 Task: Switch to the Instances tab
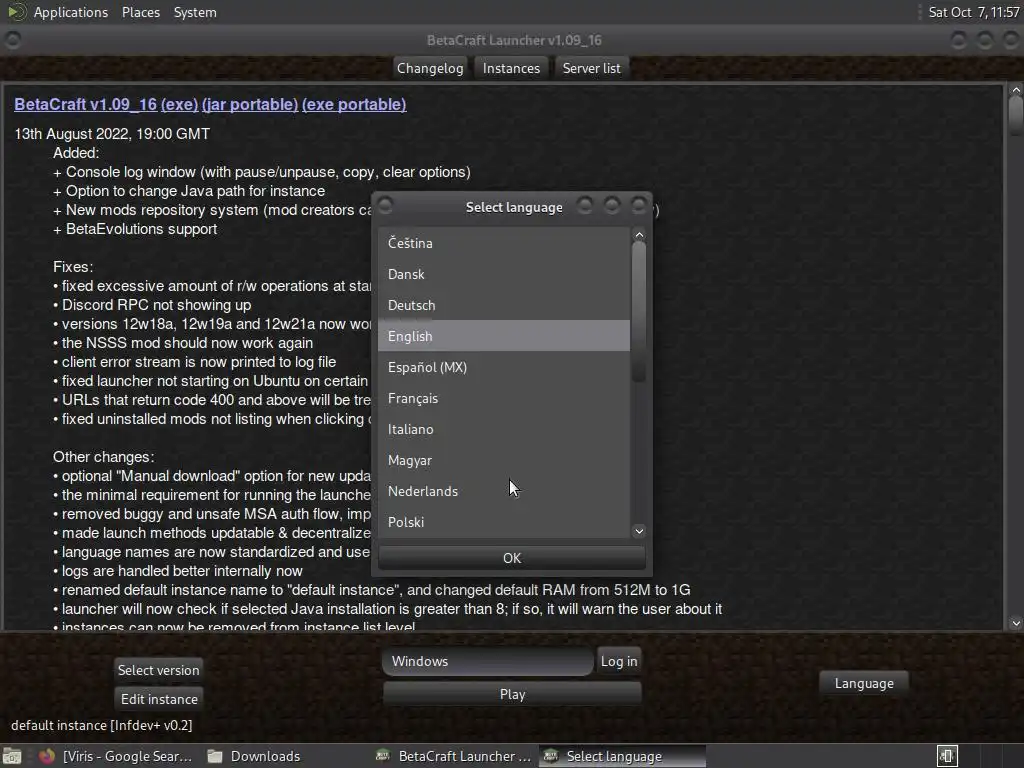[511, 68]
